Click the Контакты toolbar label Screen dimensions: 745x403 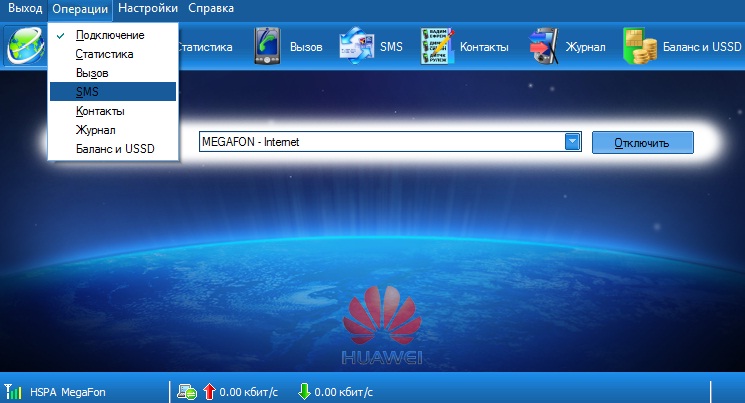484,47
